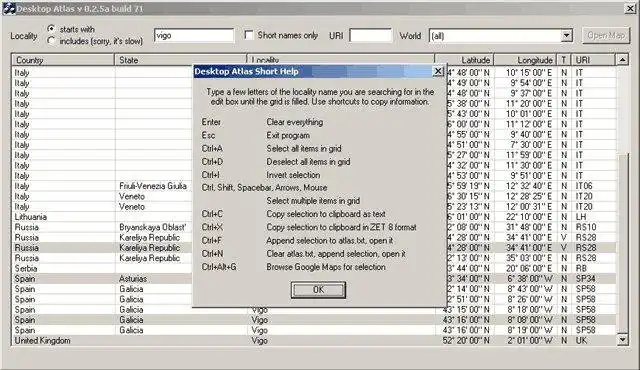Click longitude cell 31° 48' 00" E

pos(529,227)
